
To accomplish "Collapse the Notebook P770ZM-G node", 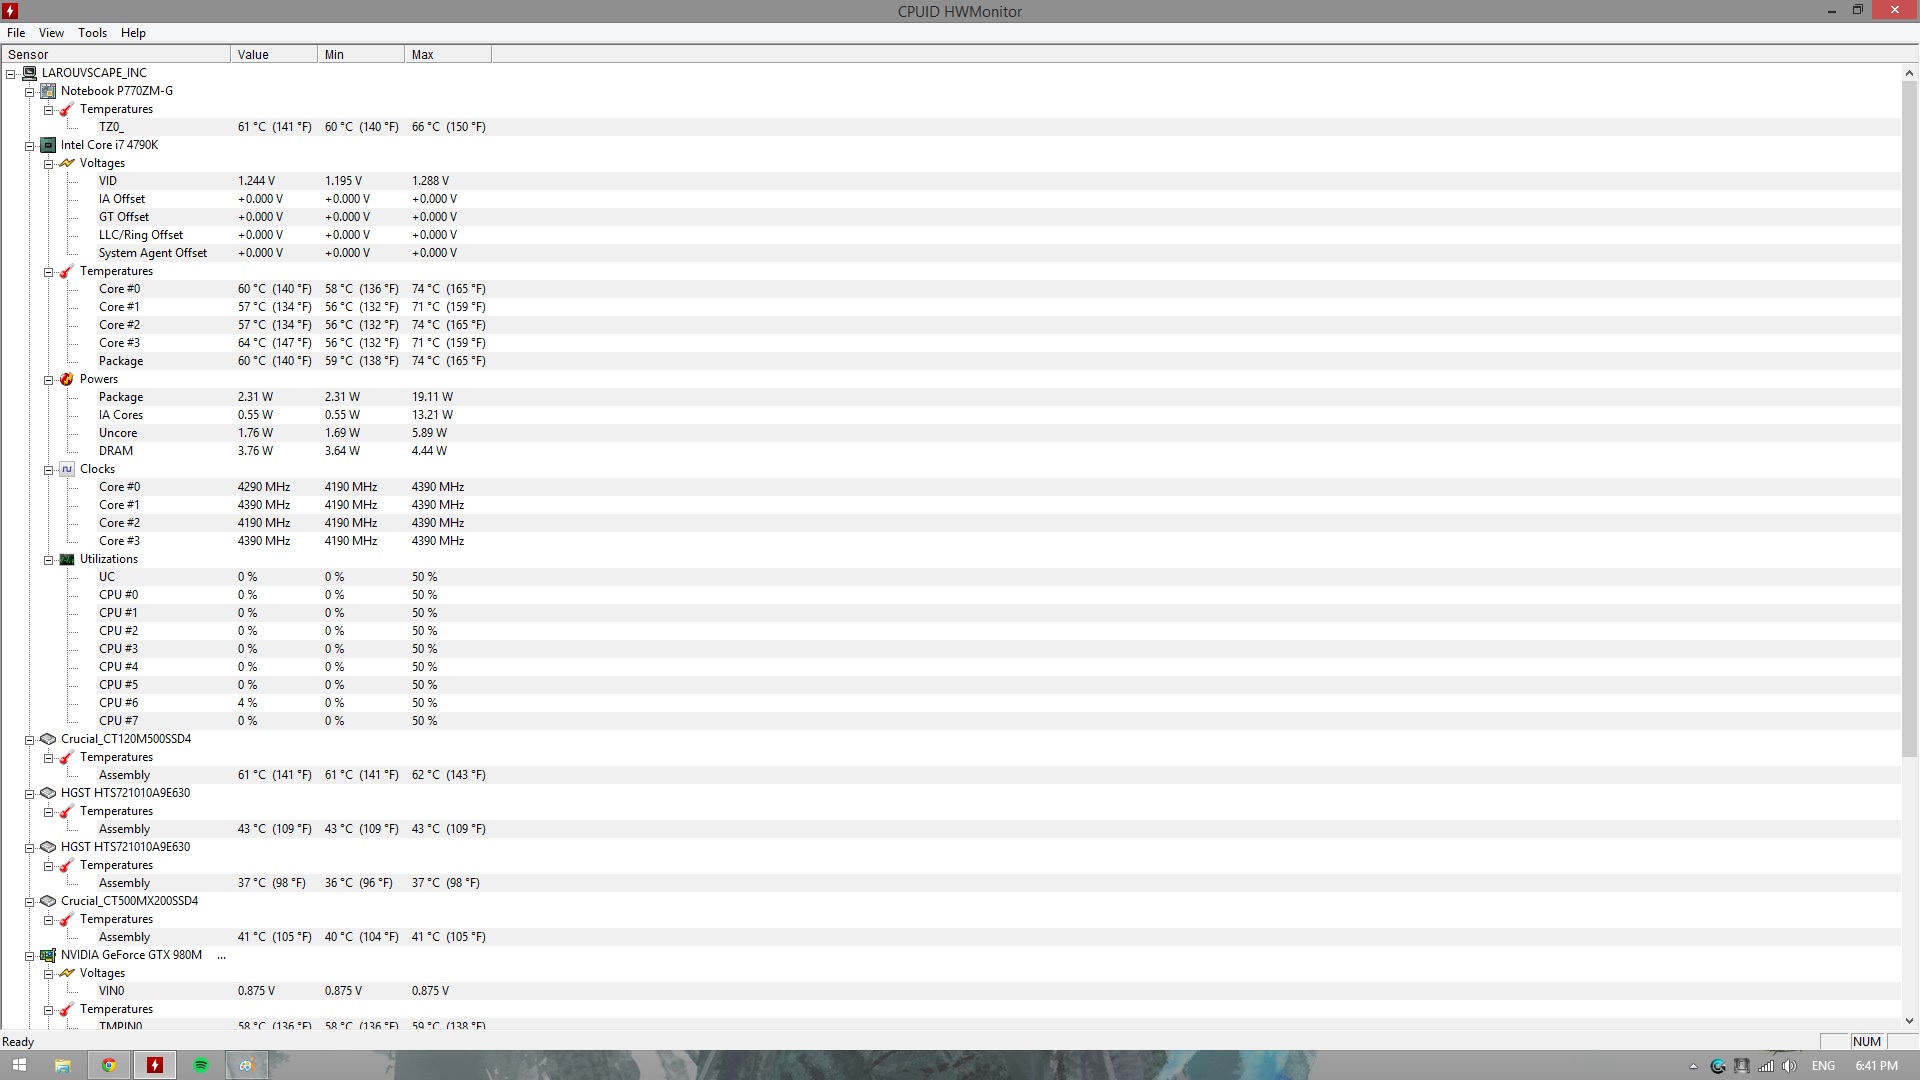I will (30, 92).
